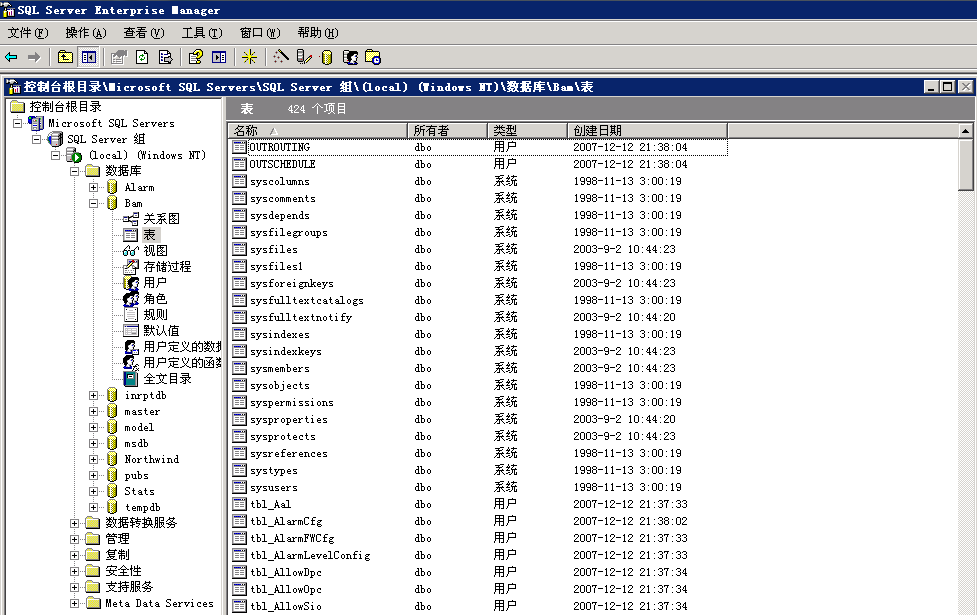Expand the master database node
The image size is (977, 615).
tap(93, 411)
